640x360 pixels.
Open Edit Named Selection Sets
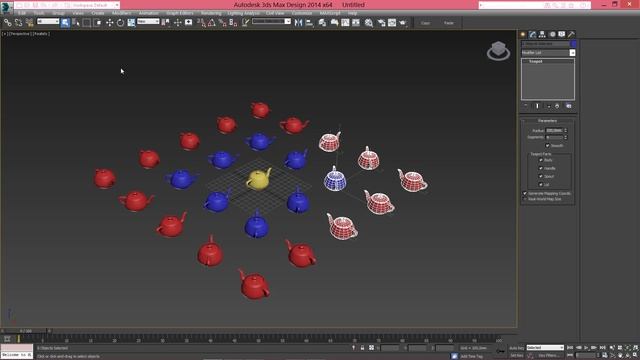point(245,23)
